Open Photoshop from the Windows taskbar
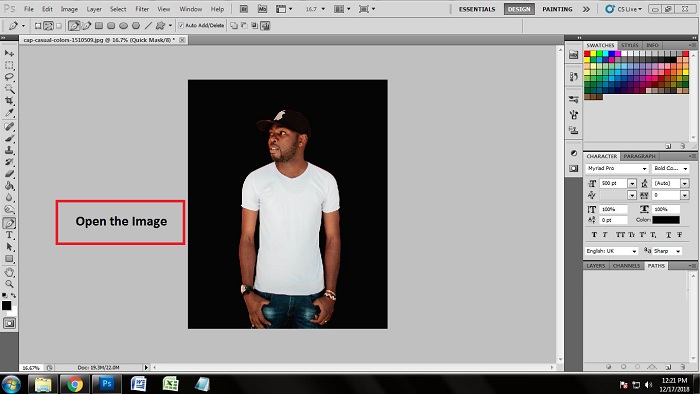The image size is (700, 394). point(107,384)
